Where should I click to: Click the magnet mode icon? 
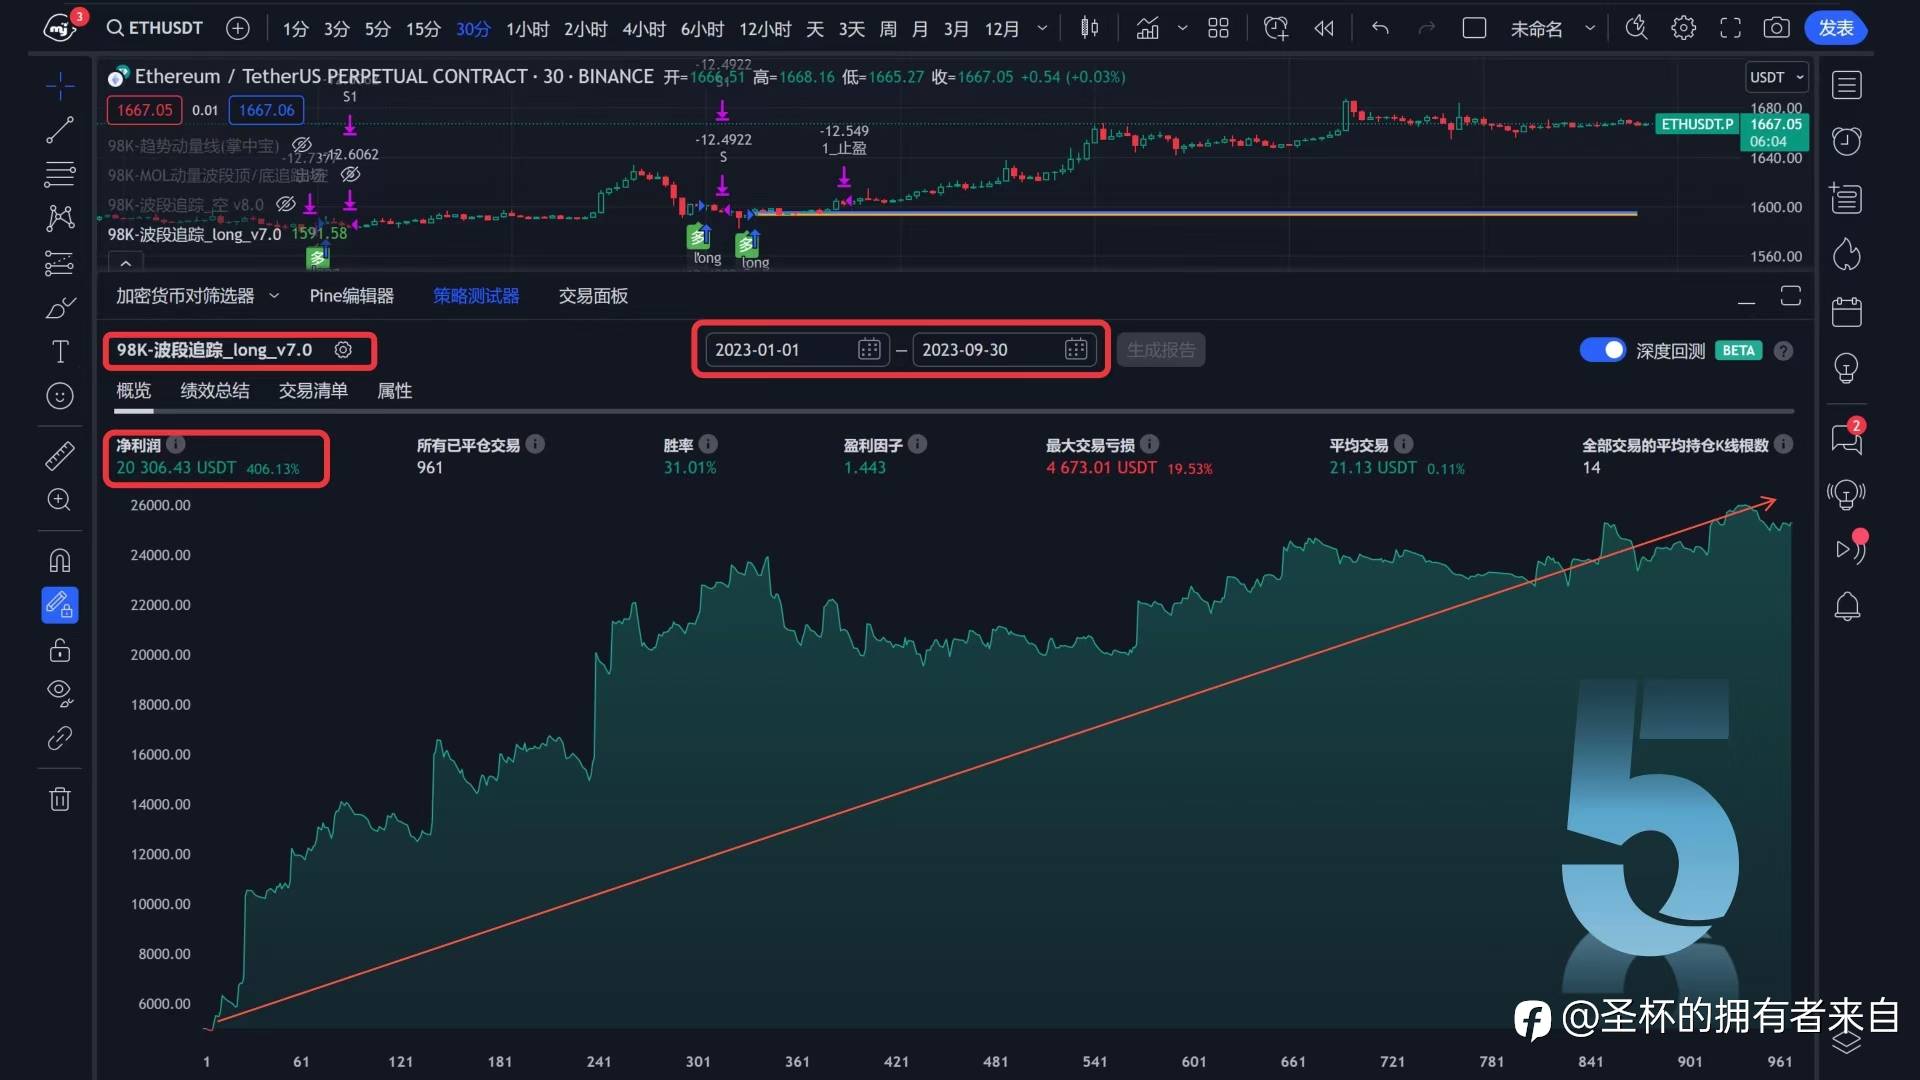pyautogui.click(x=59, y=560)
